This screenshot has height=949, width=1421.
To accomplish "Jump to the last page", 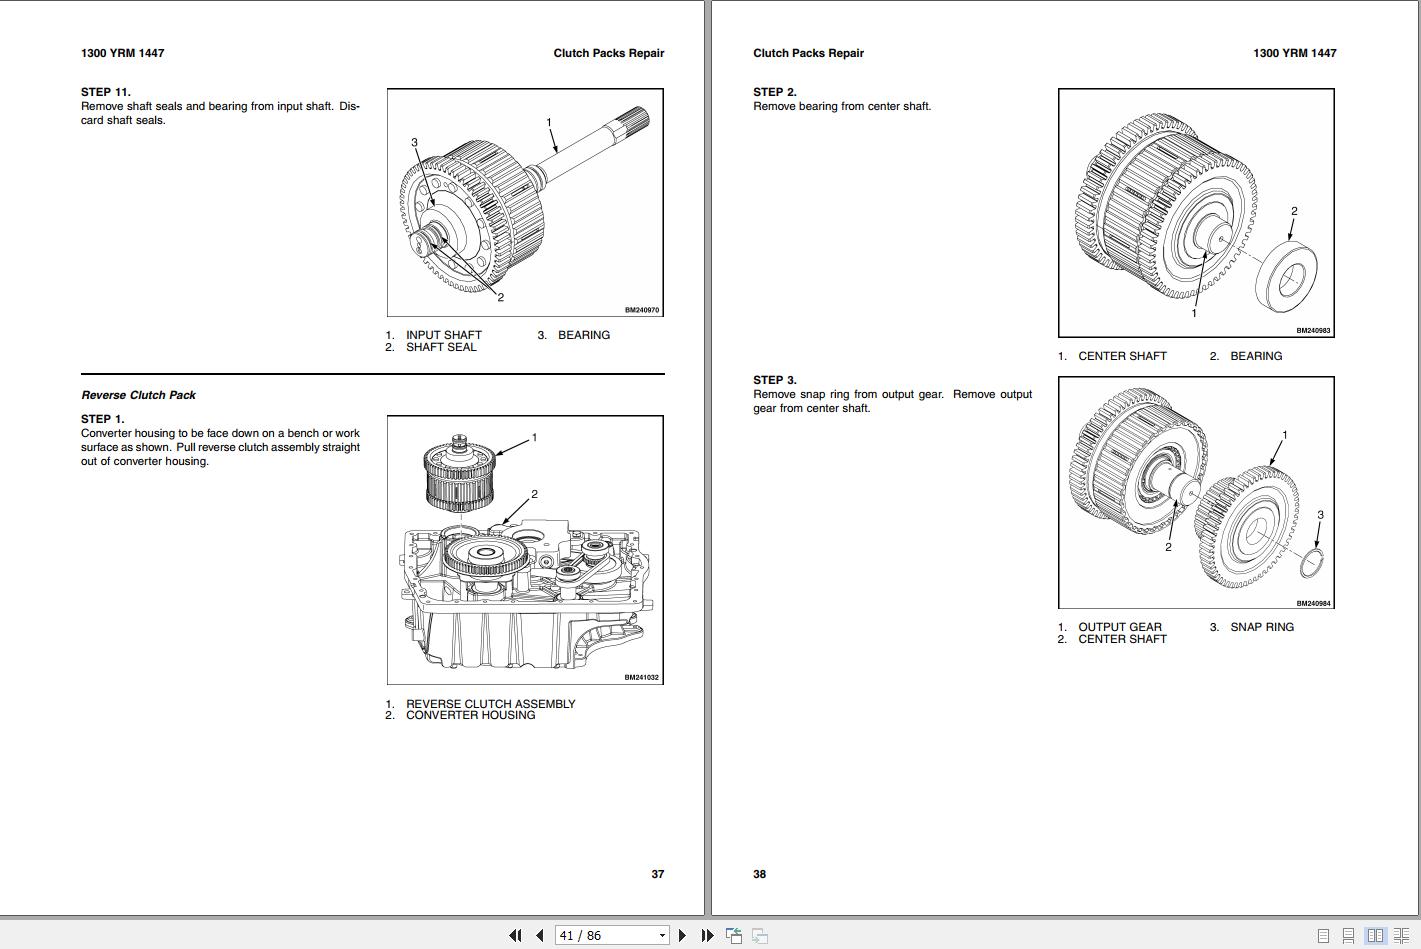I will [x=707, y=936].
